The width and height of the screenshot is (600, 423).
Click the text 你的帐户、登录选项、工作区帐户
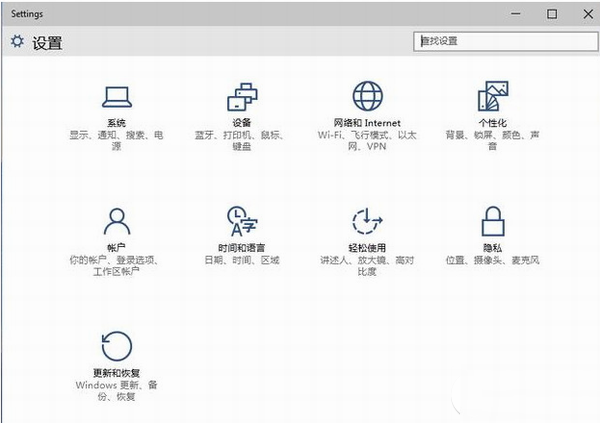click(114, 266)
